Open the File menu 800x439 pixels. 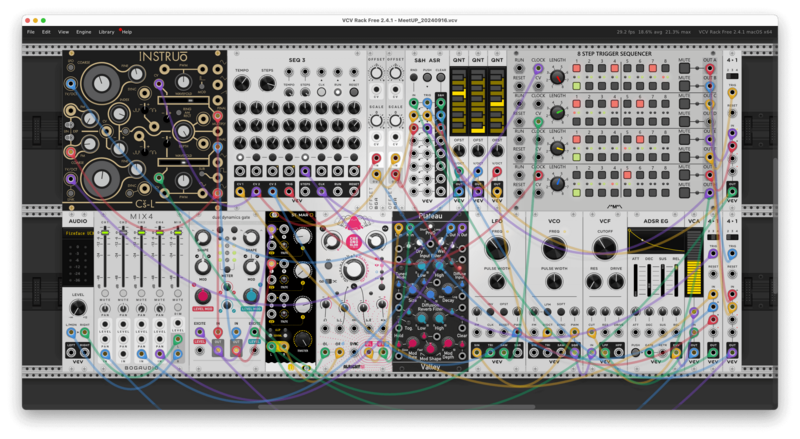(31, 32)
